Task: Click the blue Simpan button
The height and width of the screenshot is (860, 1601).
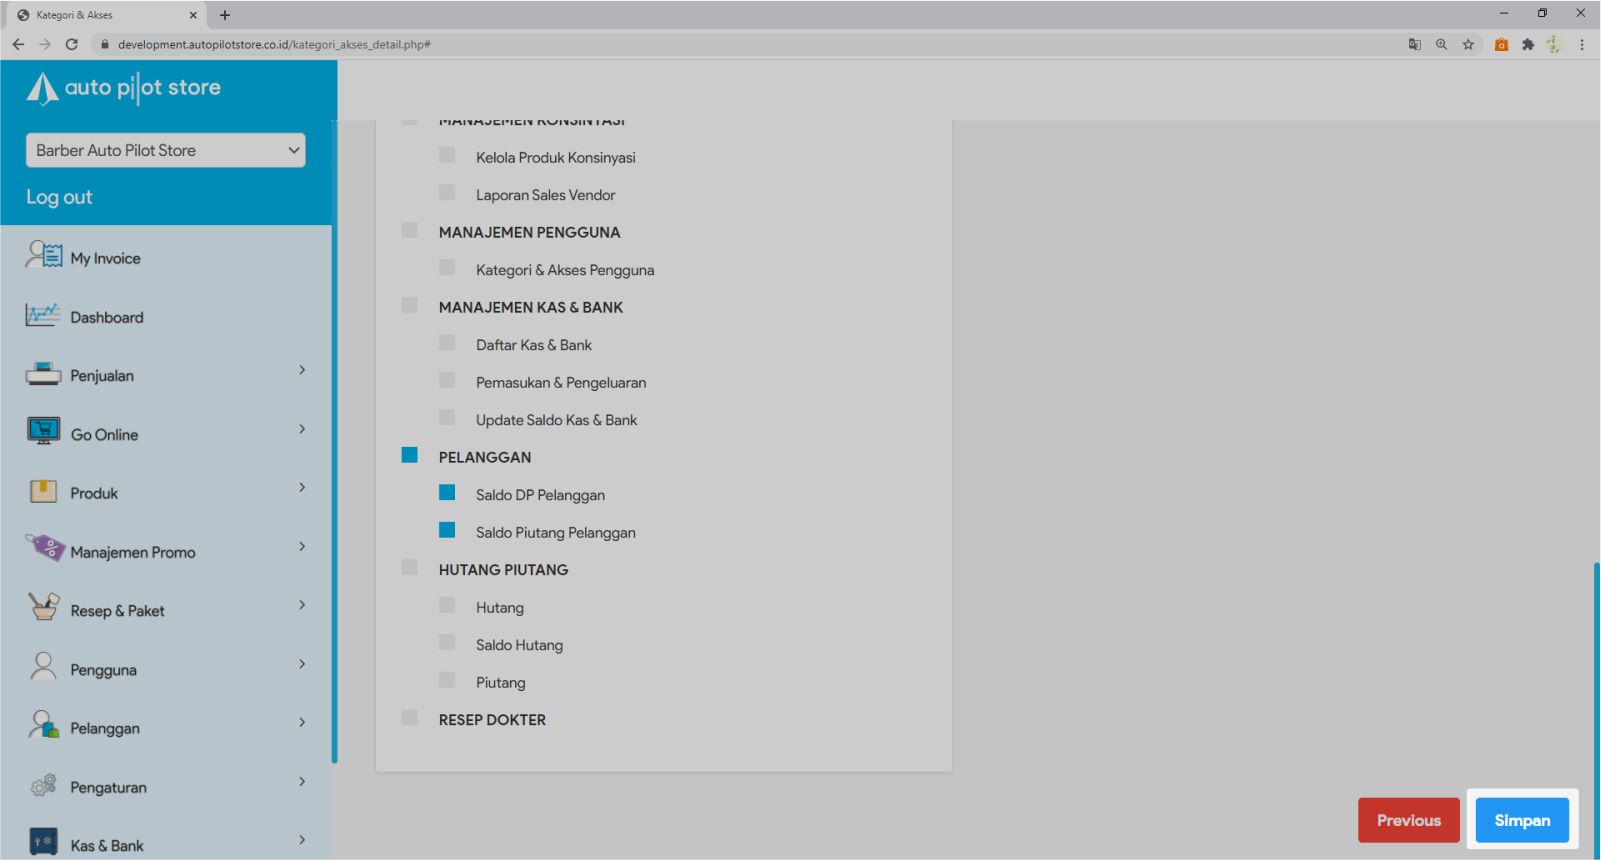Action: (1521, 820)
